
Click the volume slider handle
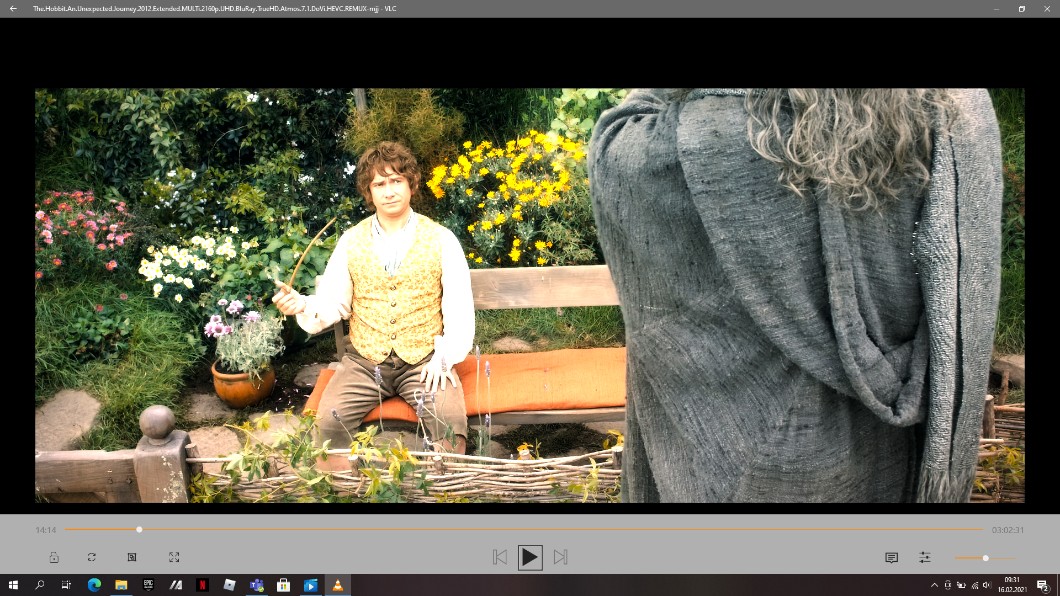pos(985,558)
